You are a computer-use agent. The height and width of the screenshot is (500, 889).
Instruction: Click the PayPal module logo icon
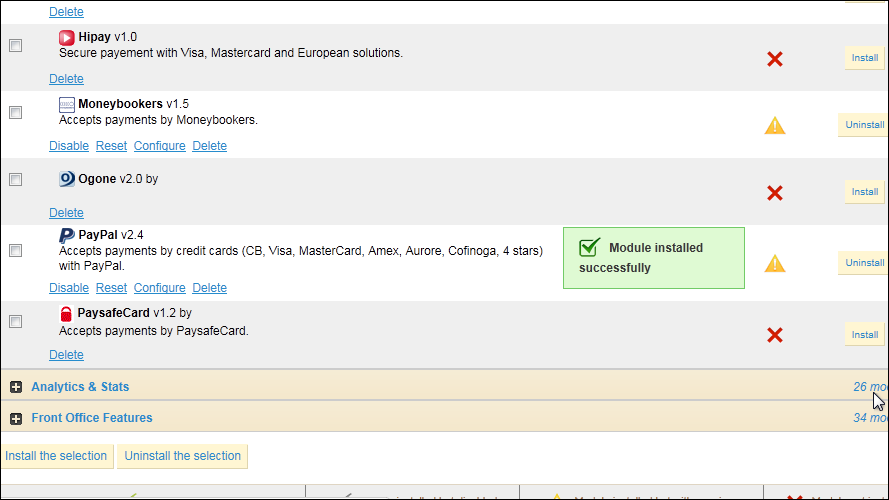67,235
